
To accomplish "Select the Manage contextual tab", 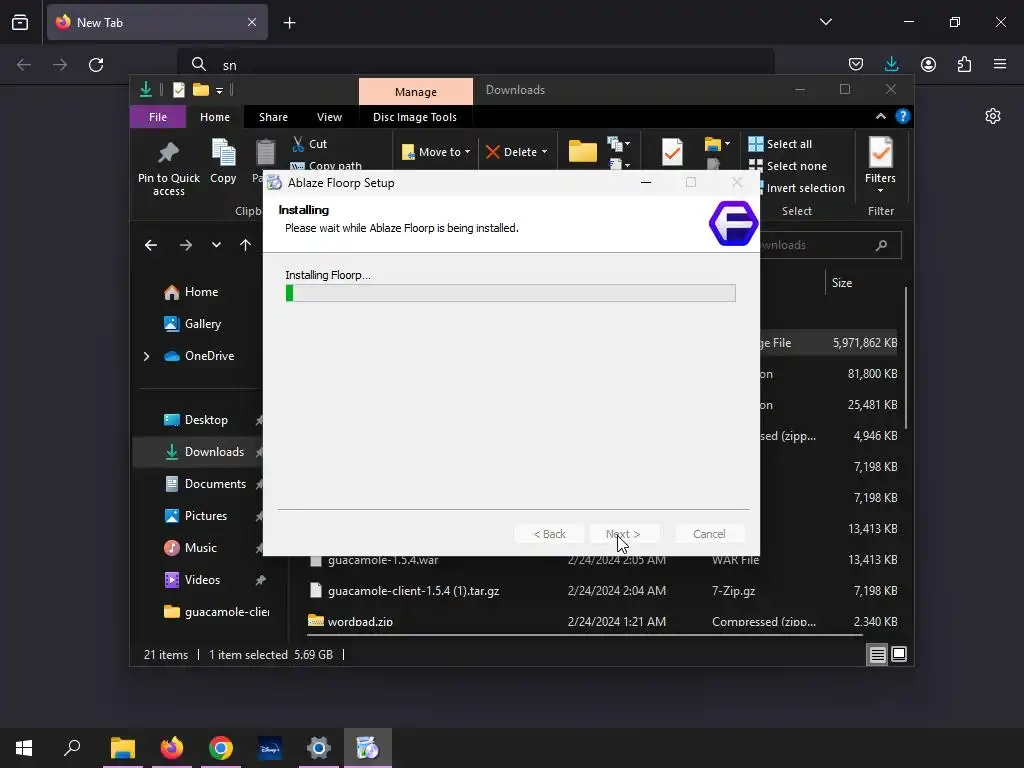I will click(x=415, y=91).
